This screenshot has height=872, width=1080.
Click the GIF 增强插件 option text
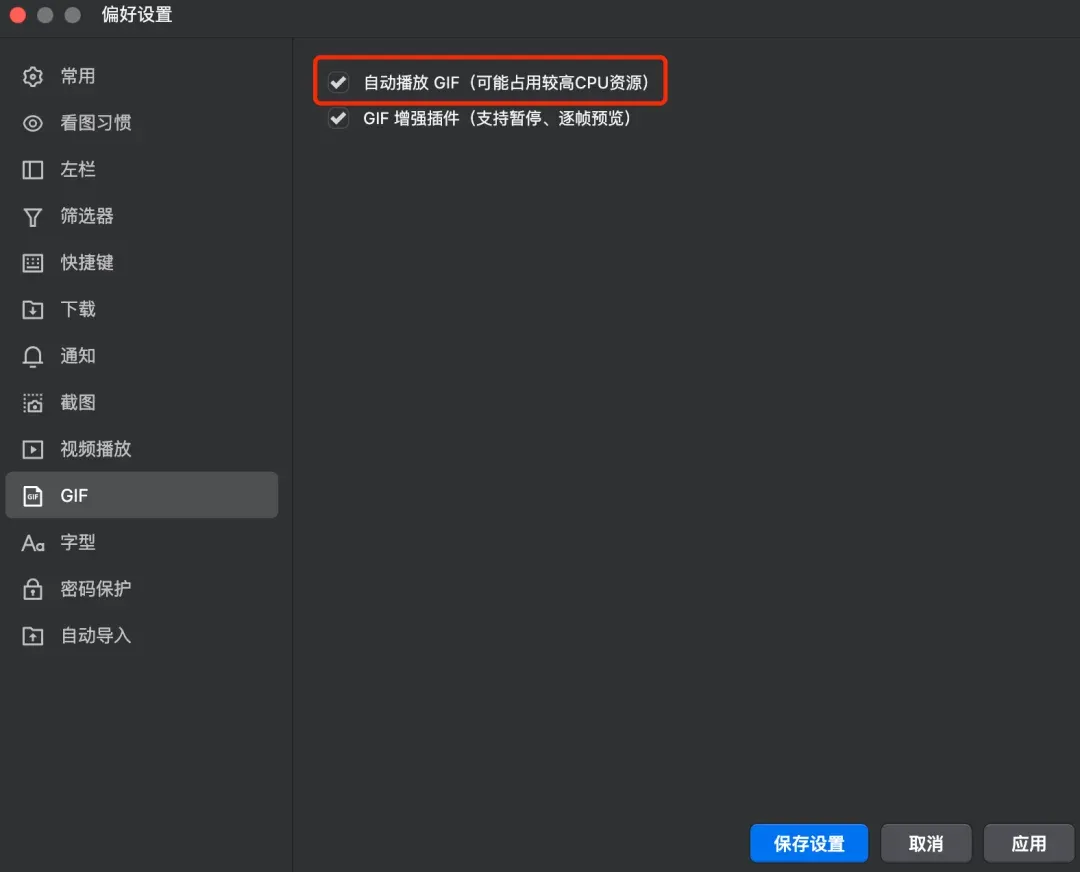tap(497, 118)
